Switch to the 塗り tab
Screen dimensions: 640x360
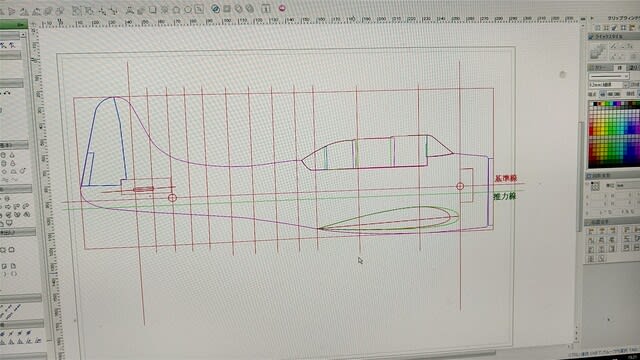click(633, 68)
